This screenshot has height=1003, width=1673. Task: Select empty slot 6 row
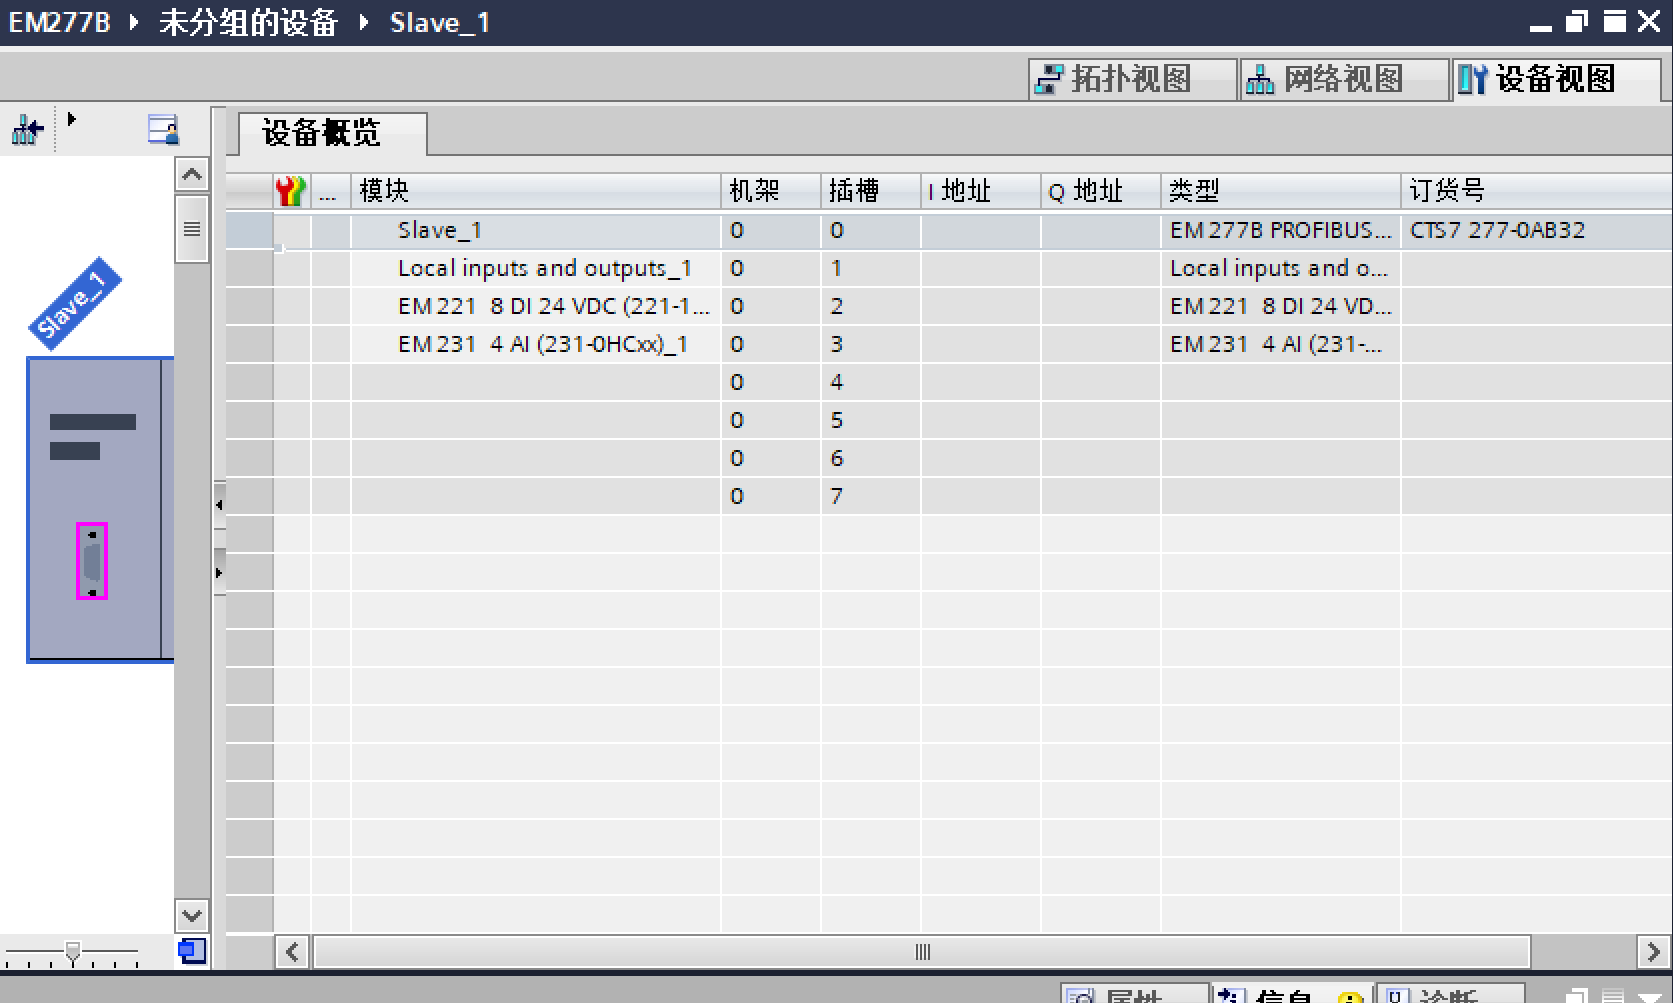click(948, 458)
